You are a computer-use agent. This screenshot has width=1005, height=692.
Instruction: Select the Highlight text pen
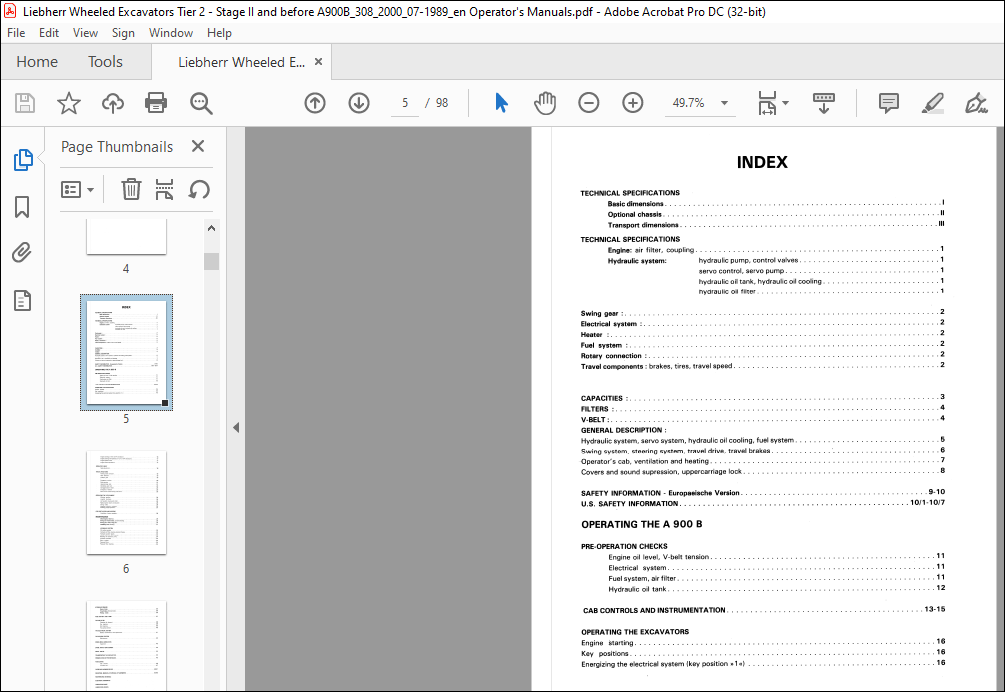coord(933,103)
